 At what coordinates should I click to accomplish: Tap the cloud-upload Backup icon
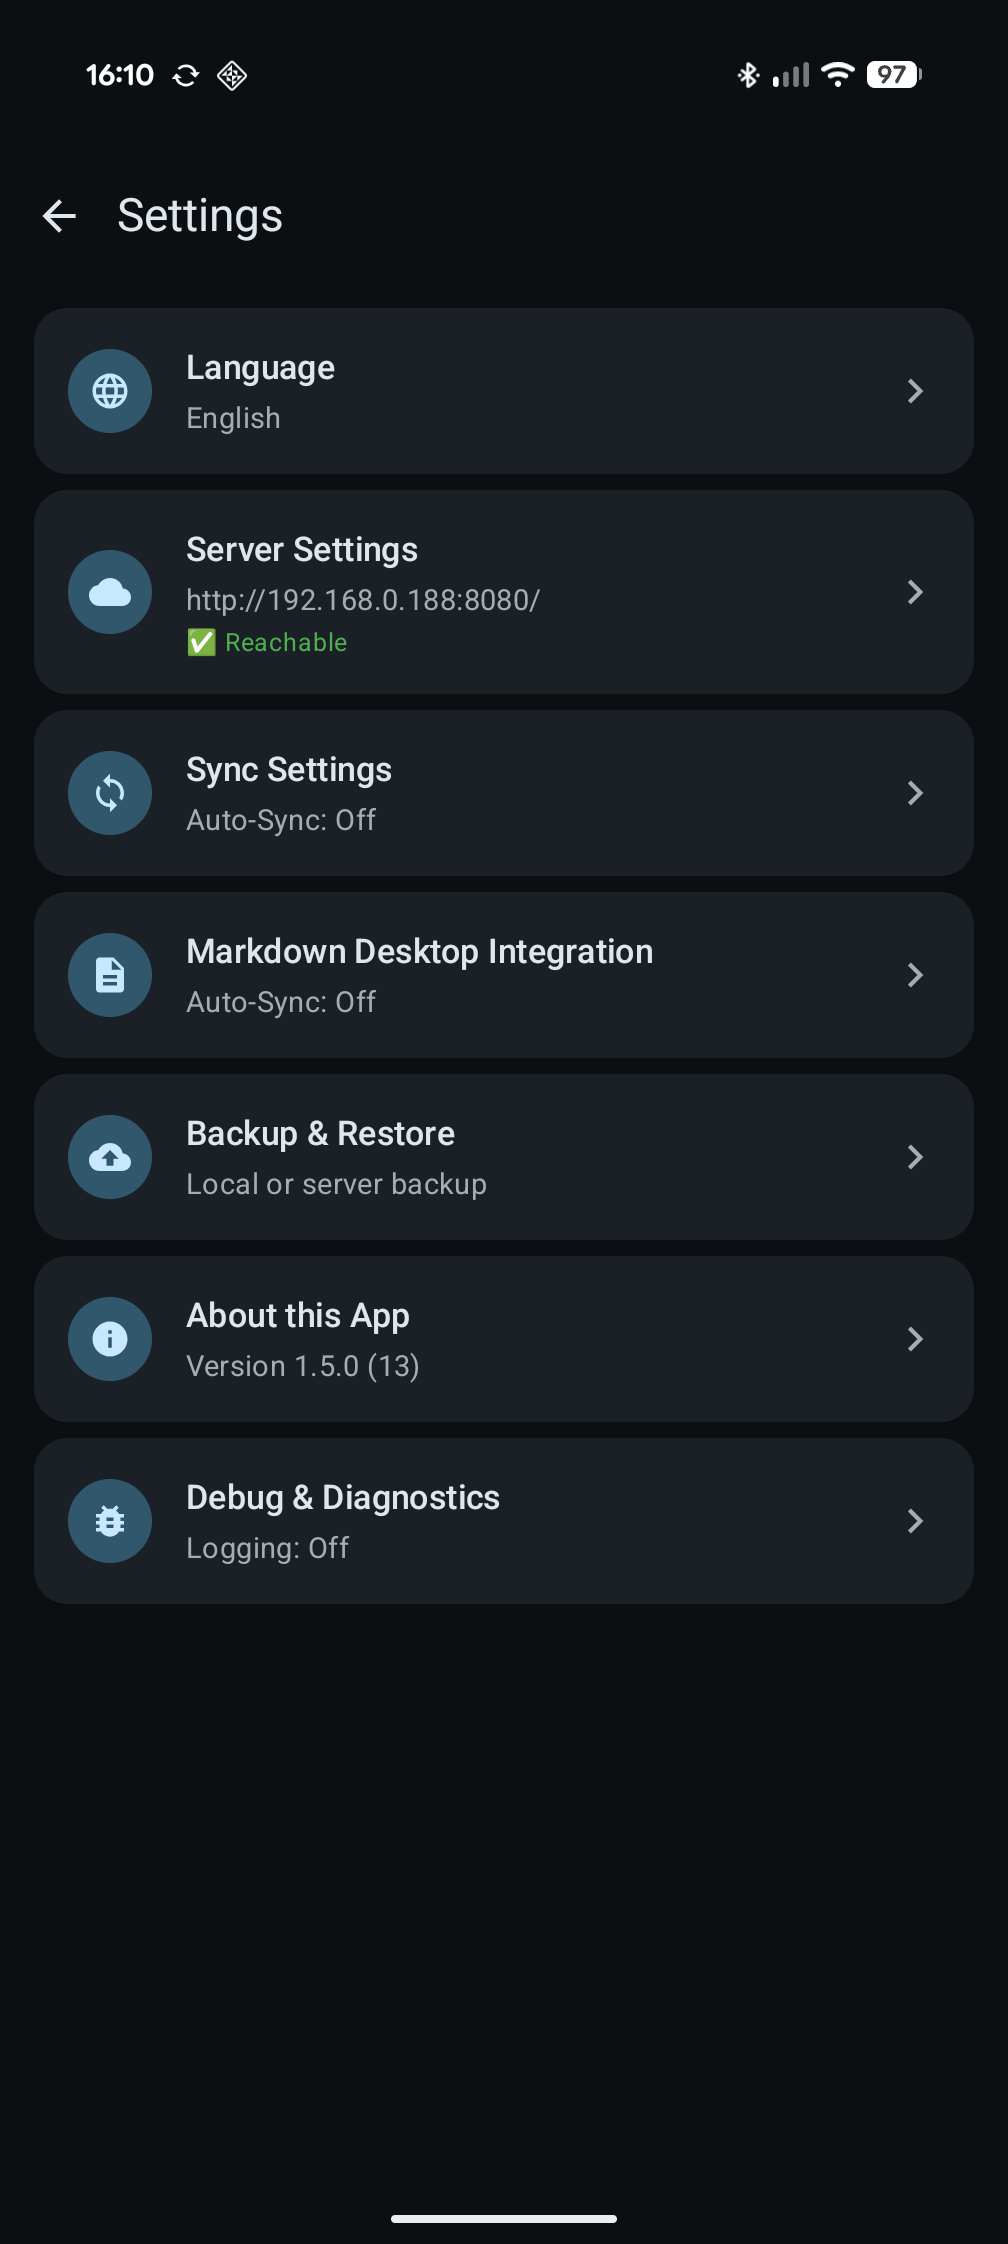(x=110, y=1157)
